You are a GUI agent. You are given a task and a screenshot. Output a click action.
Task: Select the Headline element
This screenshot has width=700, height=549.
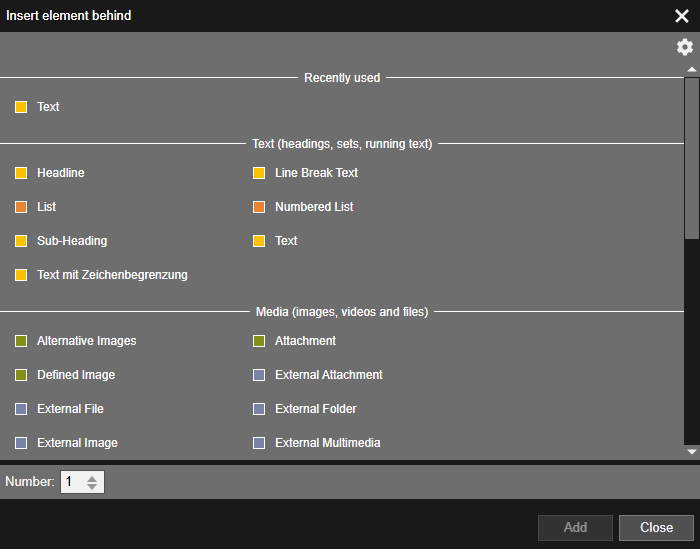tap(61, 173)
